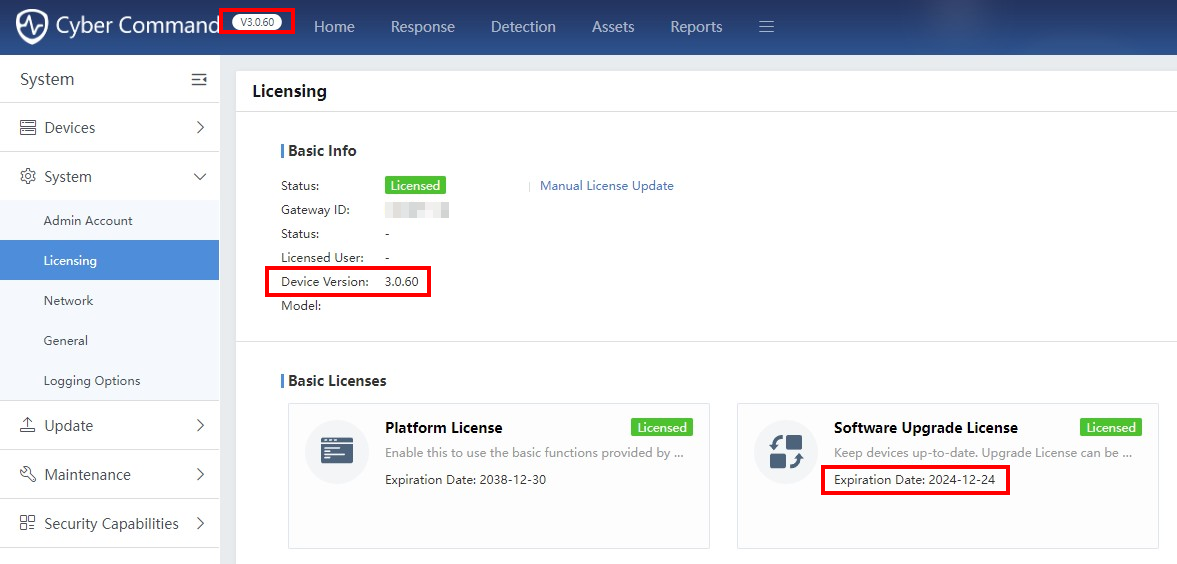Screen dimensions: 1177x564
Task: Click the Platform License description text
Action: 534,454
